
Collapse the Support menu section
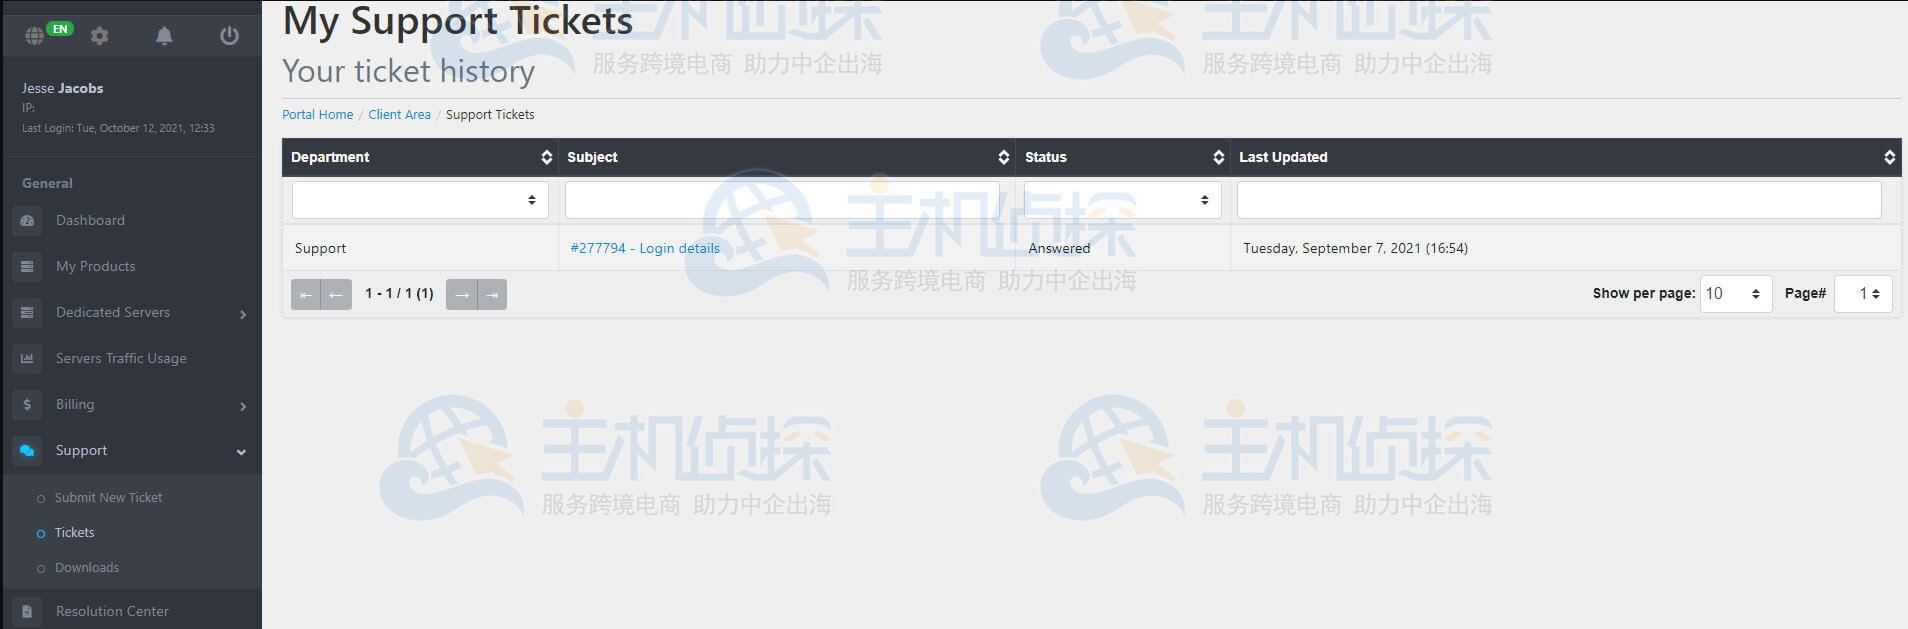click(x=241, y=452)
